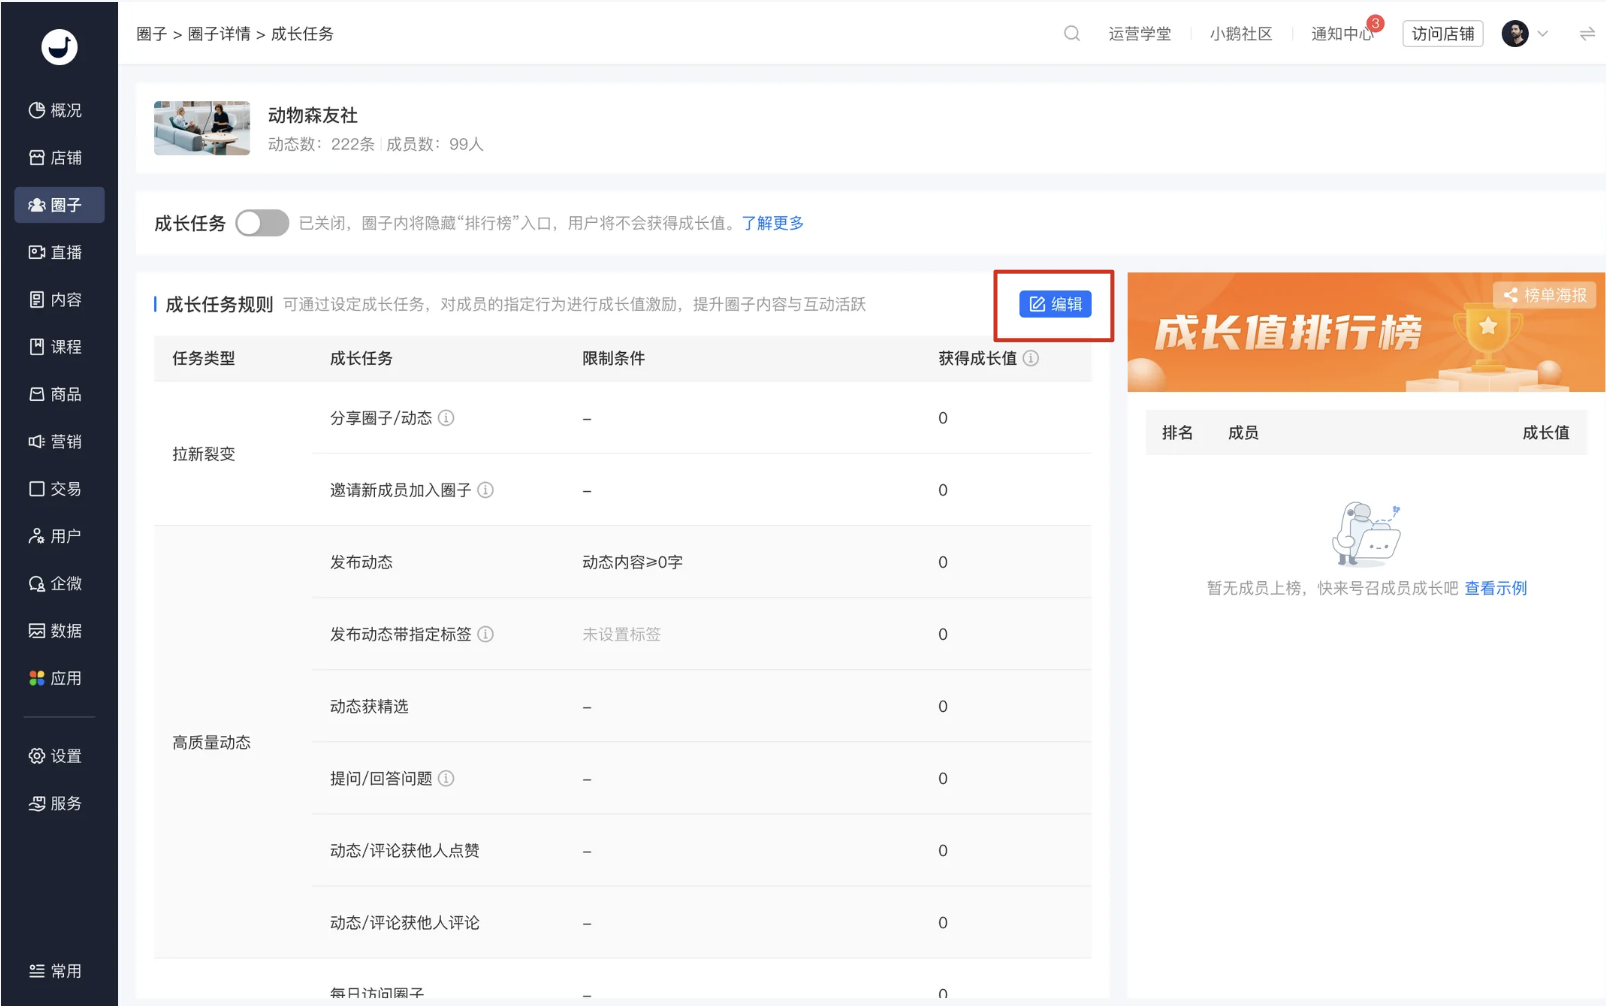The height and width of the screenshot is (1006, 1606).
Task: Click the switch arrows icon at top right
Action: [1587, 34]
